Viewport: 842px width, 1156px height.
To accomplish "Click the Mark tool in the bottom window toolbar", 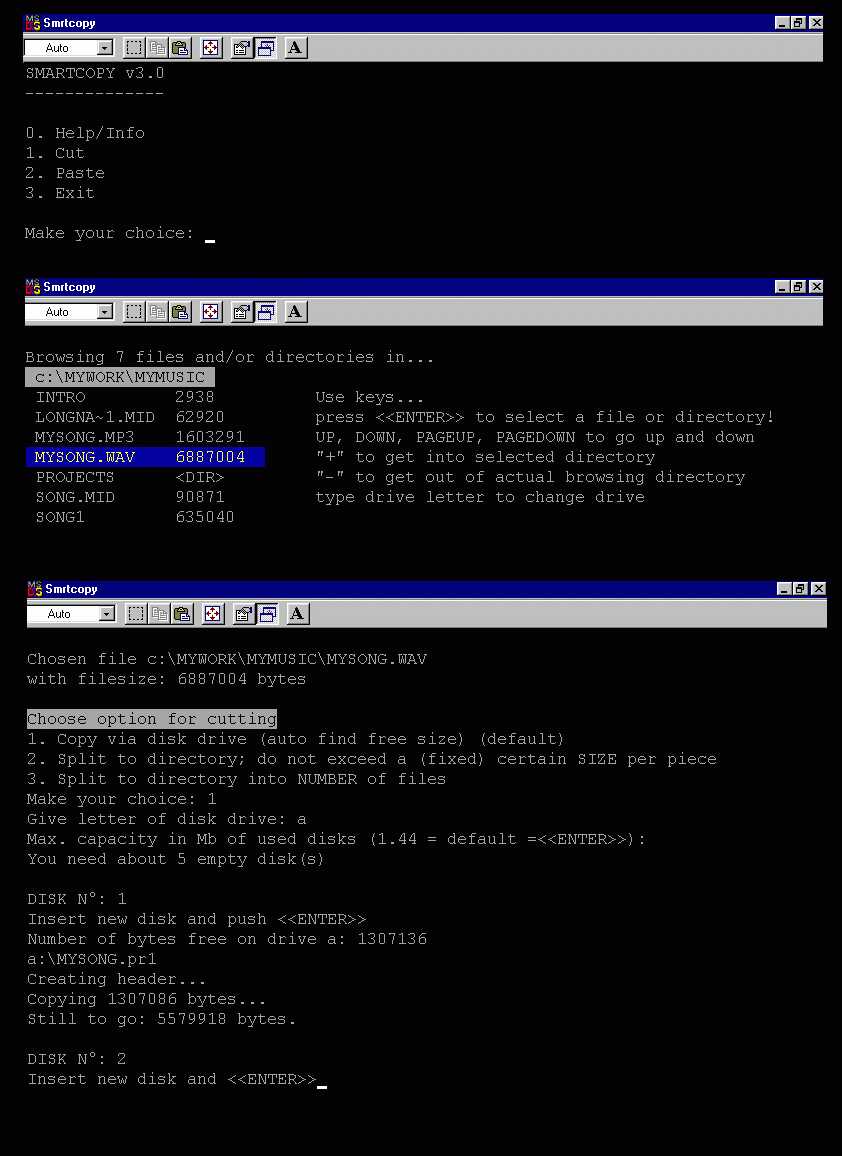I will tap(136, 614).
